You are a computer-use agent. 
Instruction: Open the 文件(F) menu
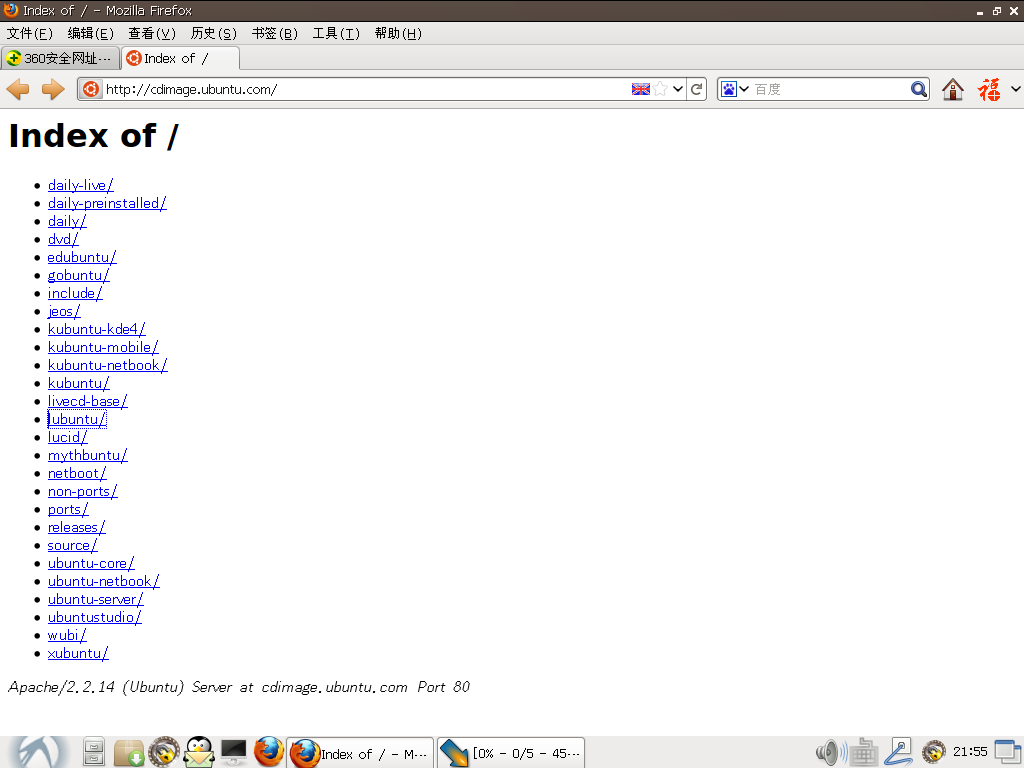pos(29,33)
